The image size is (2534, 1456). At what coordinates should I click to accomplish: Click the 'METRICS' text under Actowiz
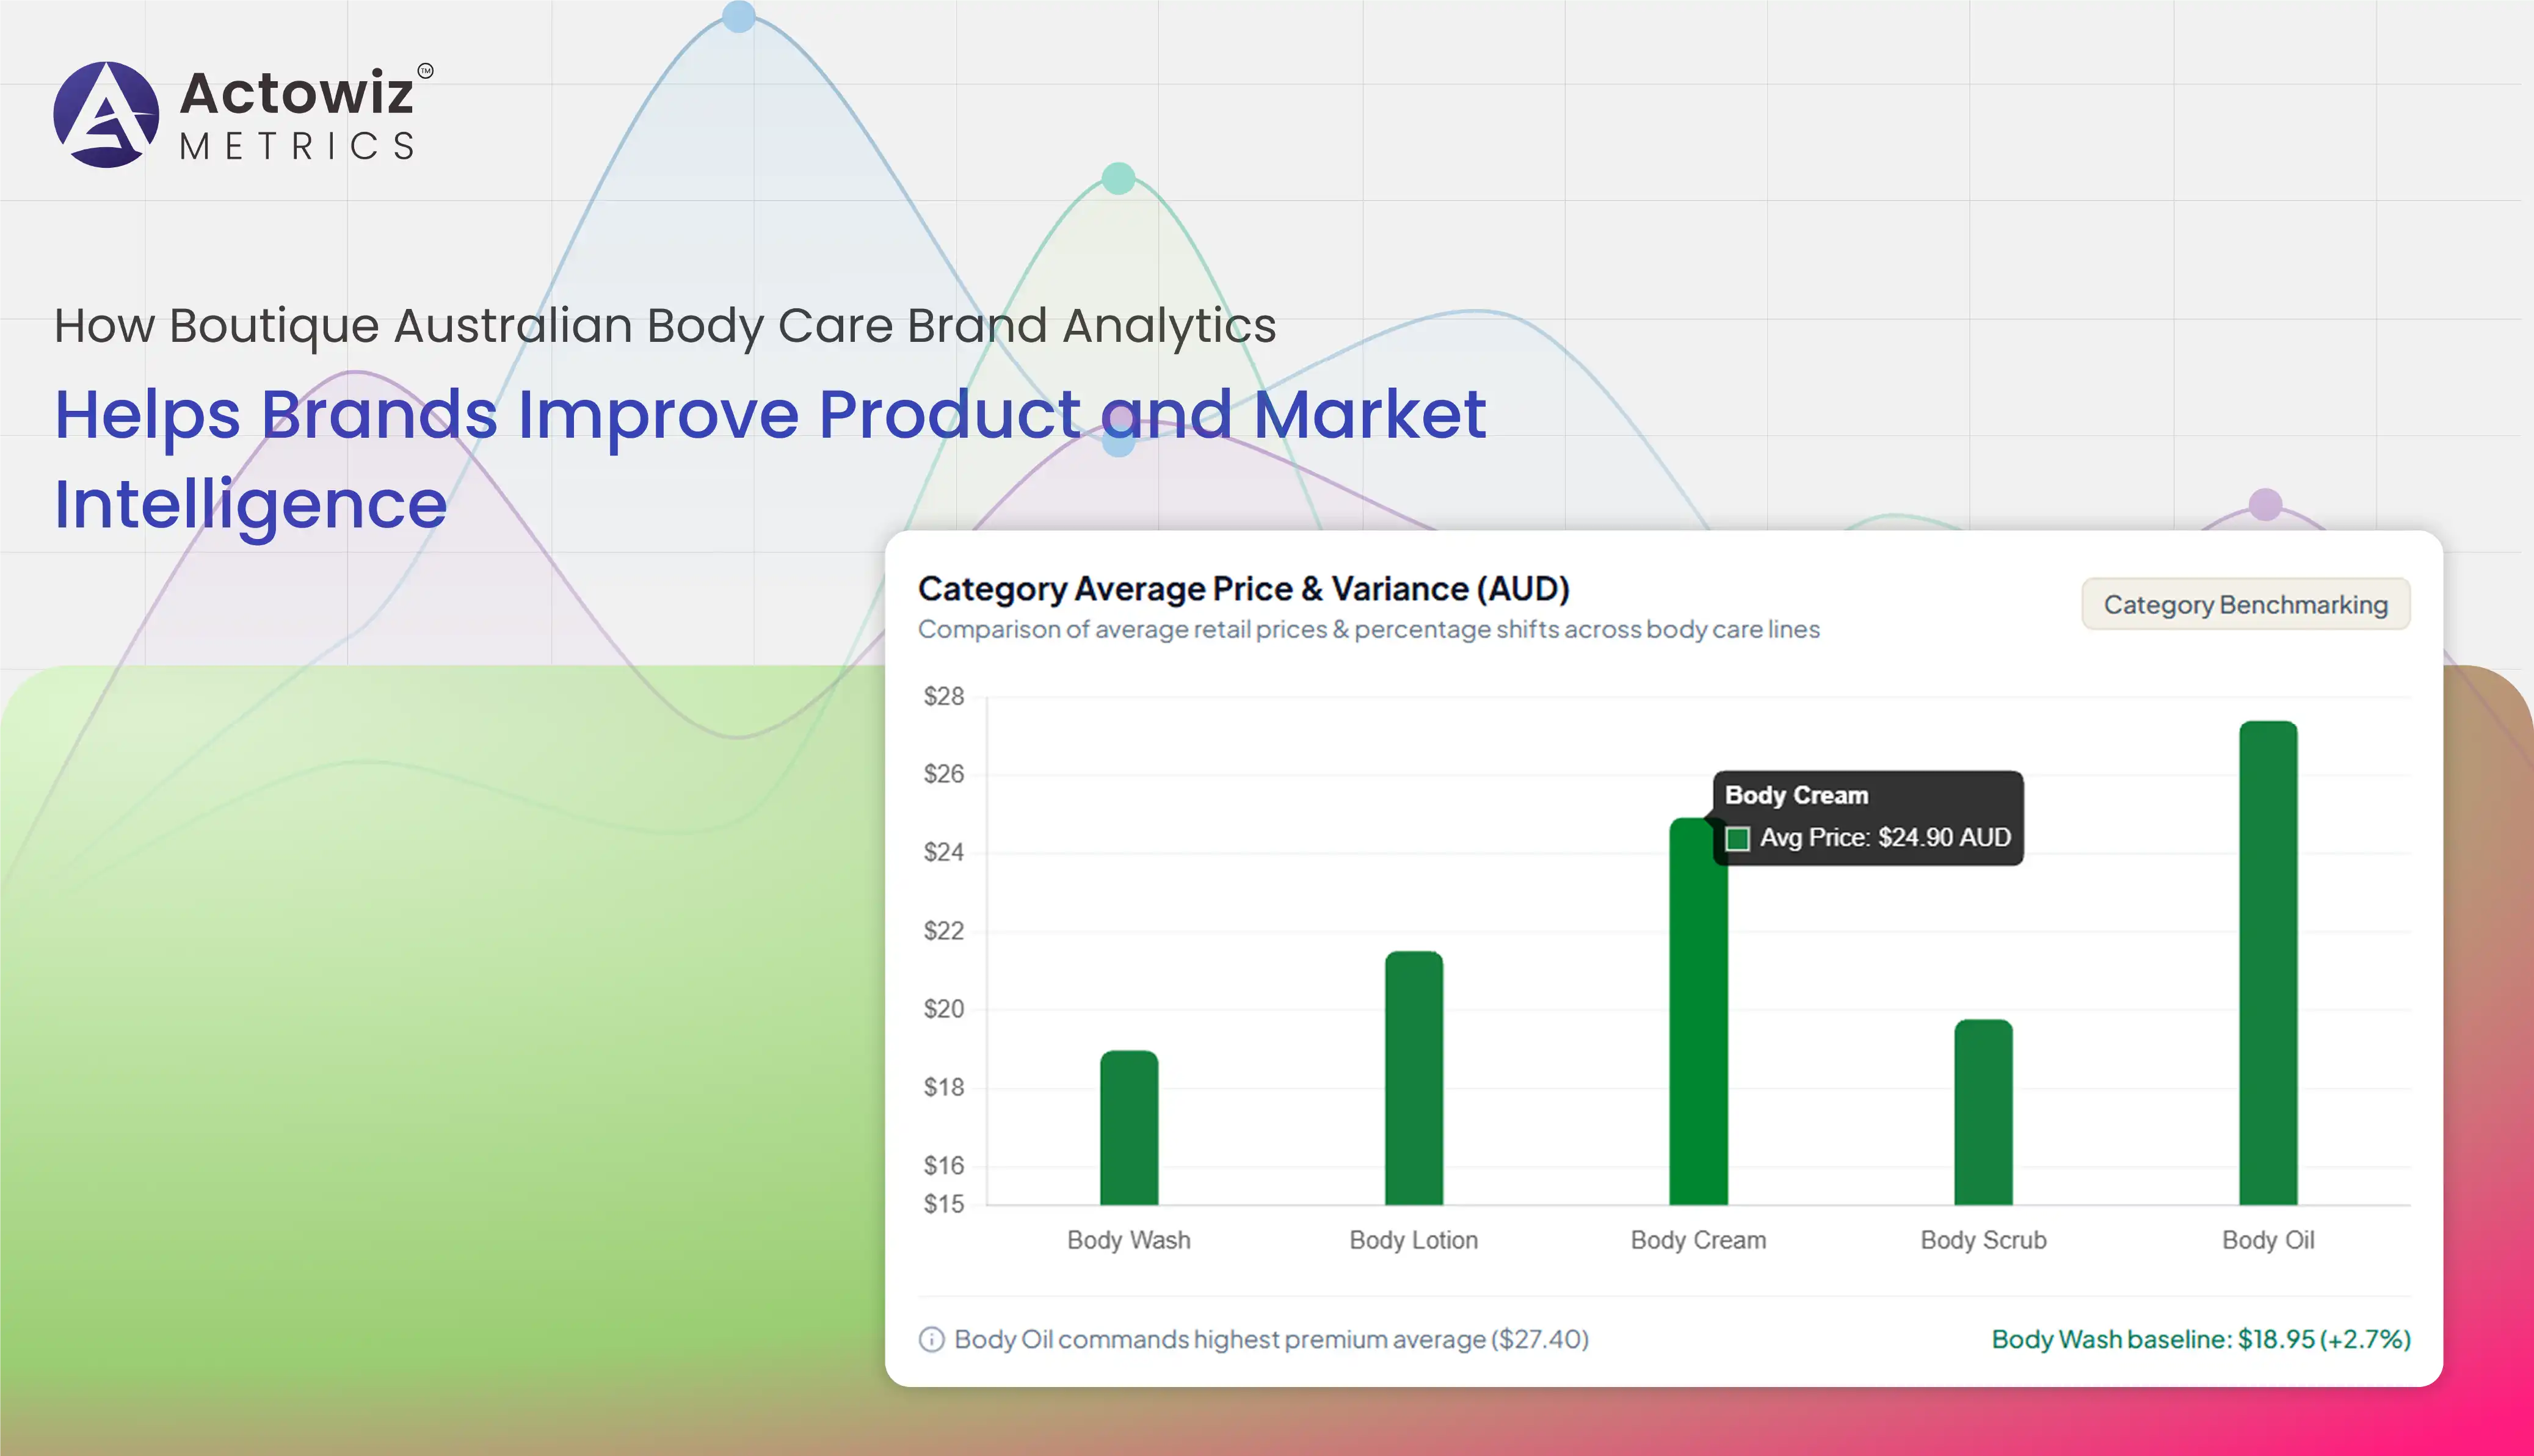(297, 147)
